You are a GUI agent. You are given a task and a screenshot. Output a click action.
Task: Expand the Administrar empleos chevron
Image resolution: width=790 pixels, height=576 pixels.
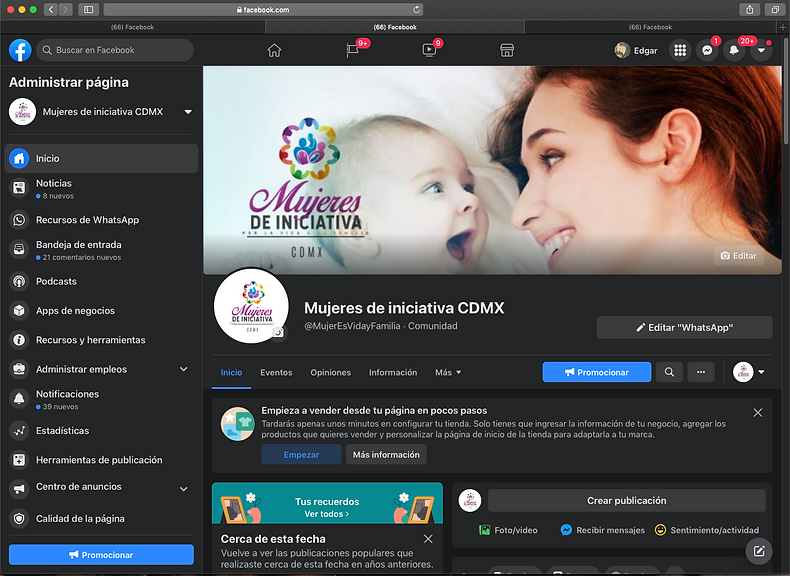pyautogui.click(x=184, y=369)
